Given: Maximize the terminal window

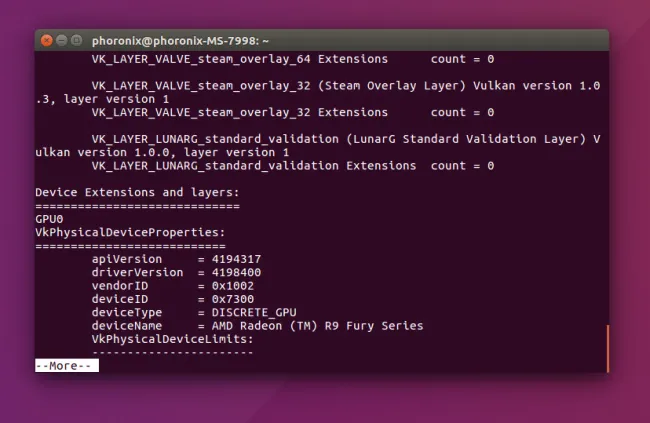Looking at the screenshot, I should click(76, 40).
